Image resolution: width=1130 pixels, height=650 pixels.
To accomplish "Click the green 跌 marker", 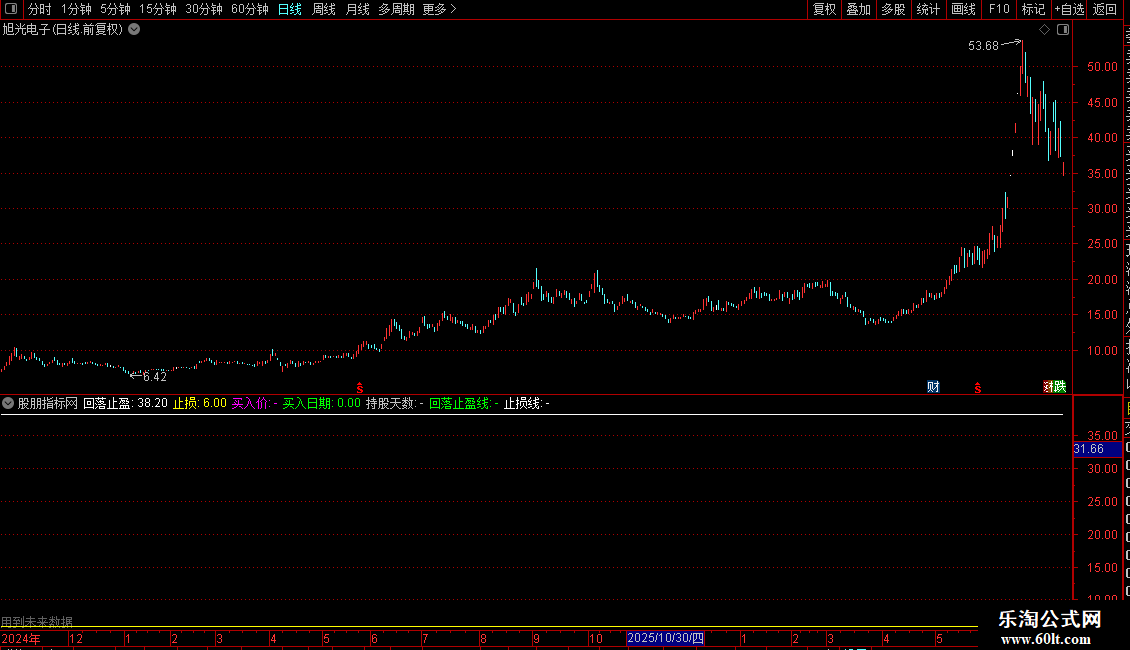I will 1060,387.
